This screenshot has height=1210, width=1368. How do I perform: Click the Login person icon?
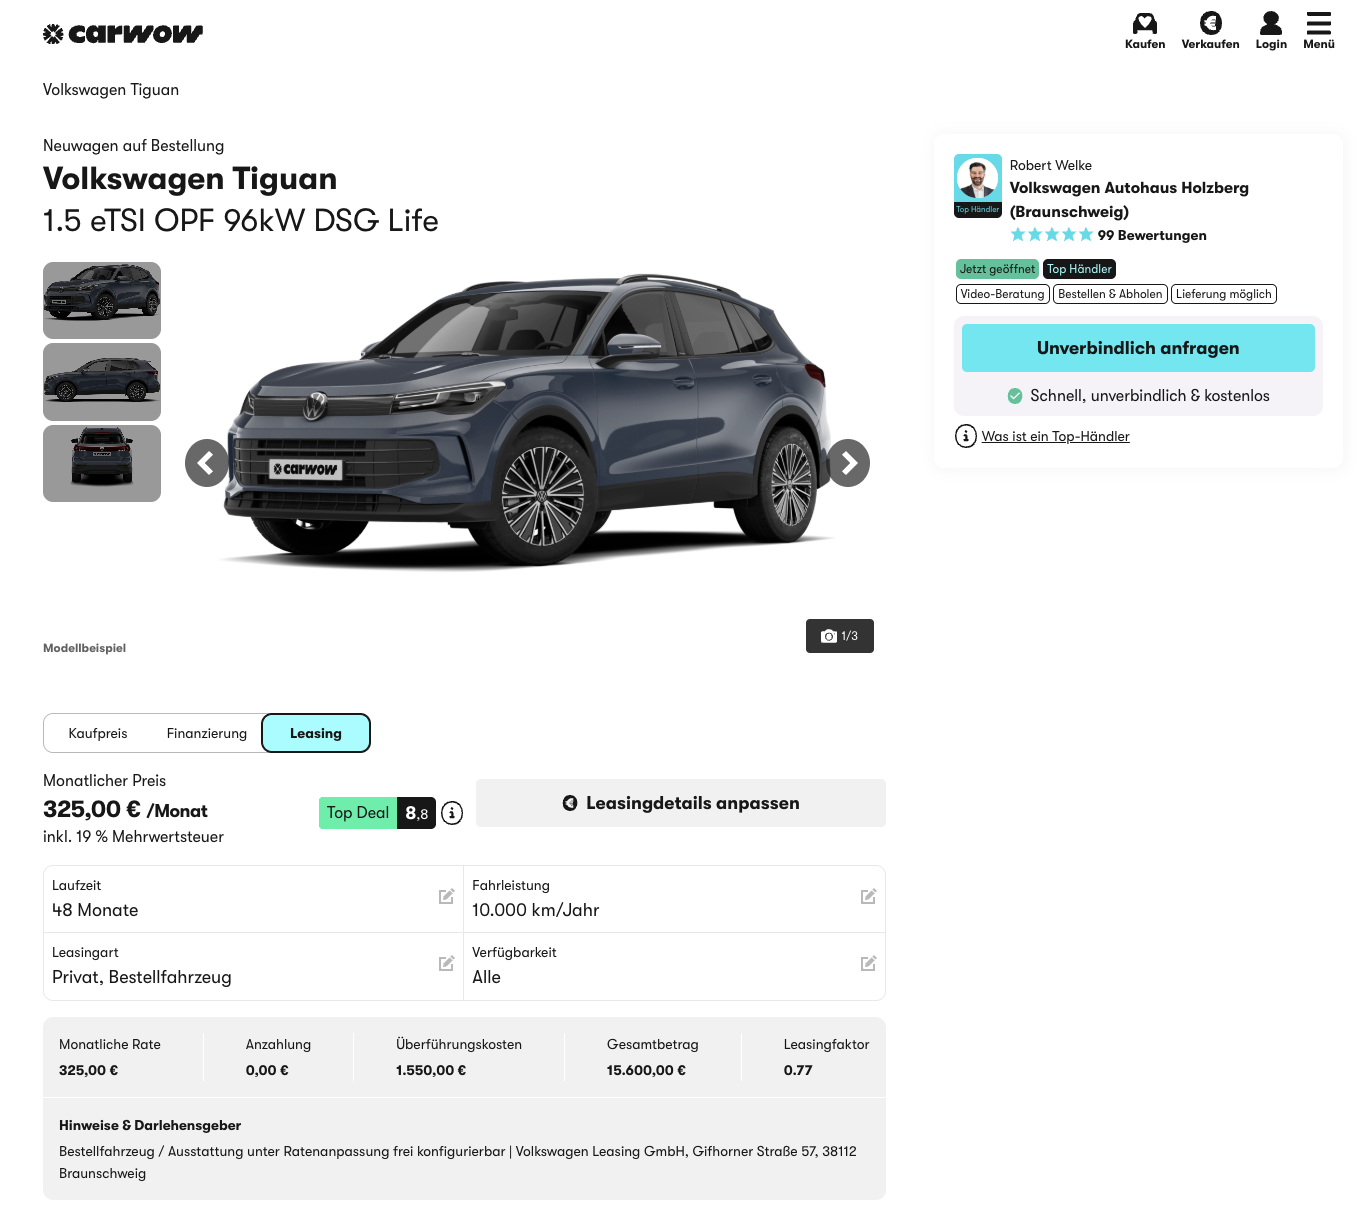[x=1270, y=24]
